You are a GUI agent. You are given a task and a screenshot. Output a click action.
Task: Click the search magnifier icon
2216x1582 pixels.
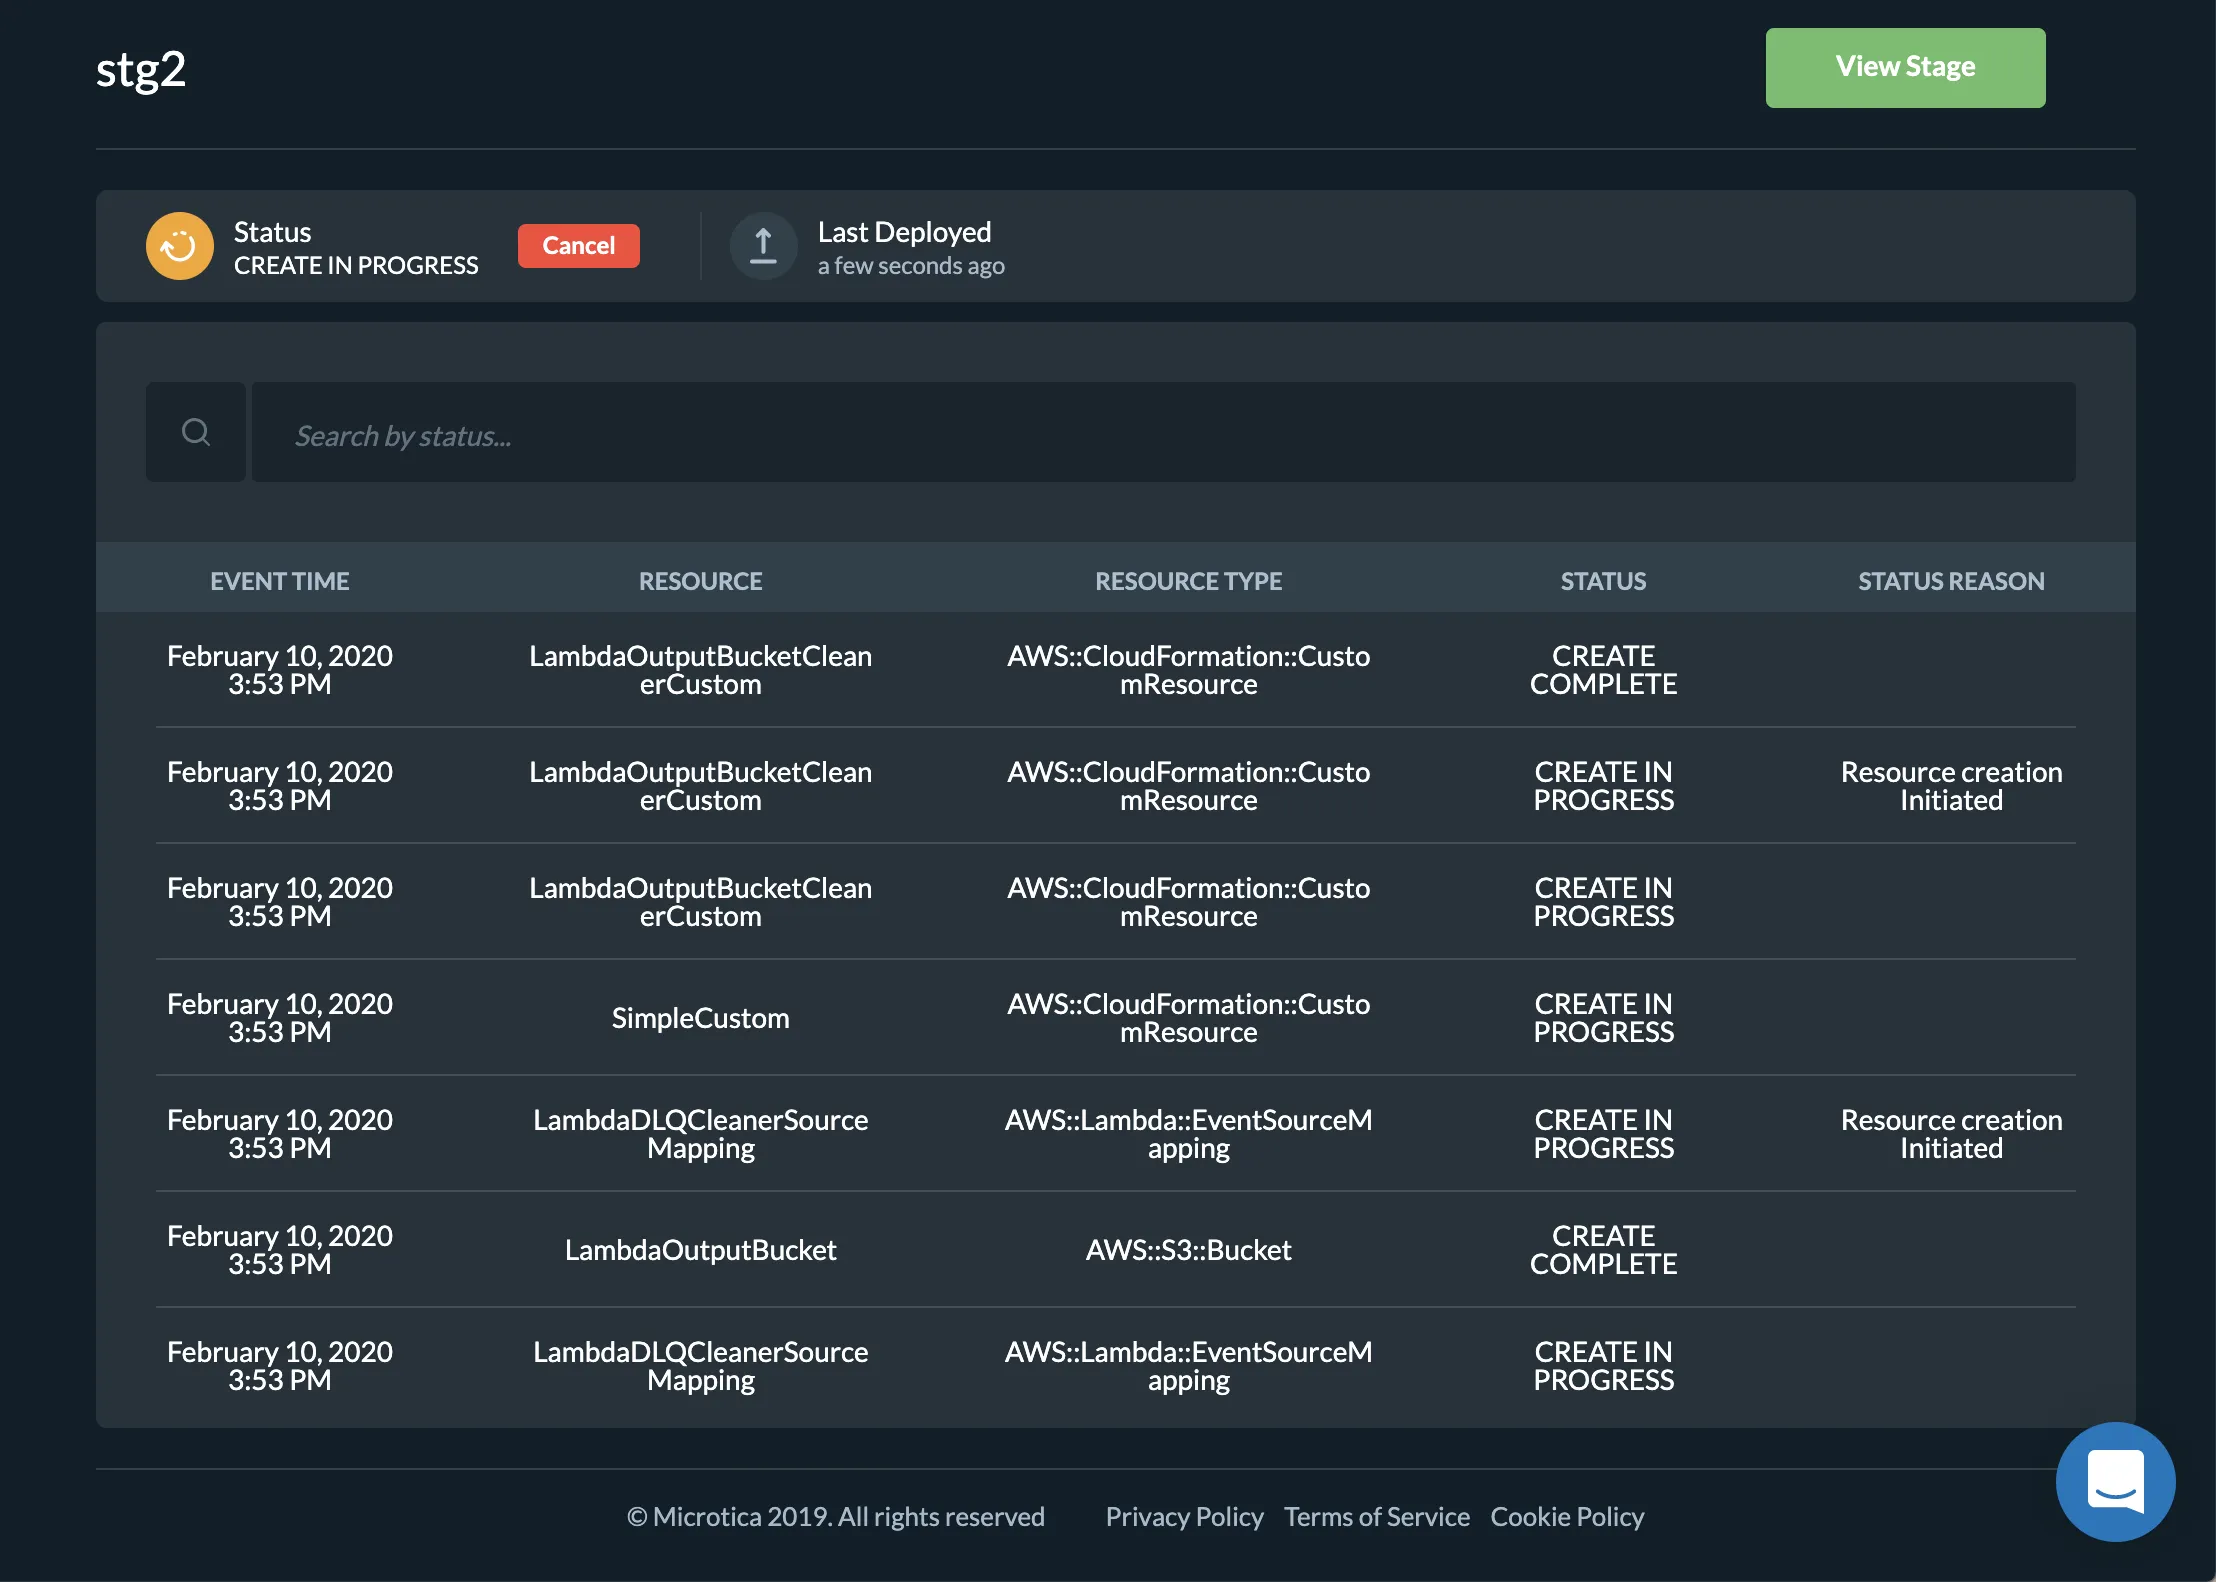pos(196,432)
